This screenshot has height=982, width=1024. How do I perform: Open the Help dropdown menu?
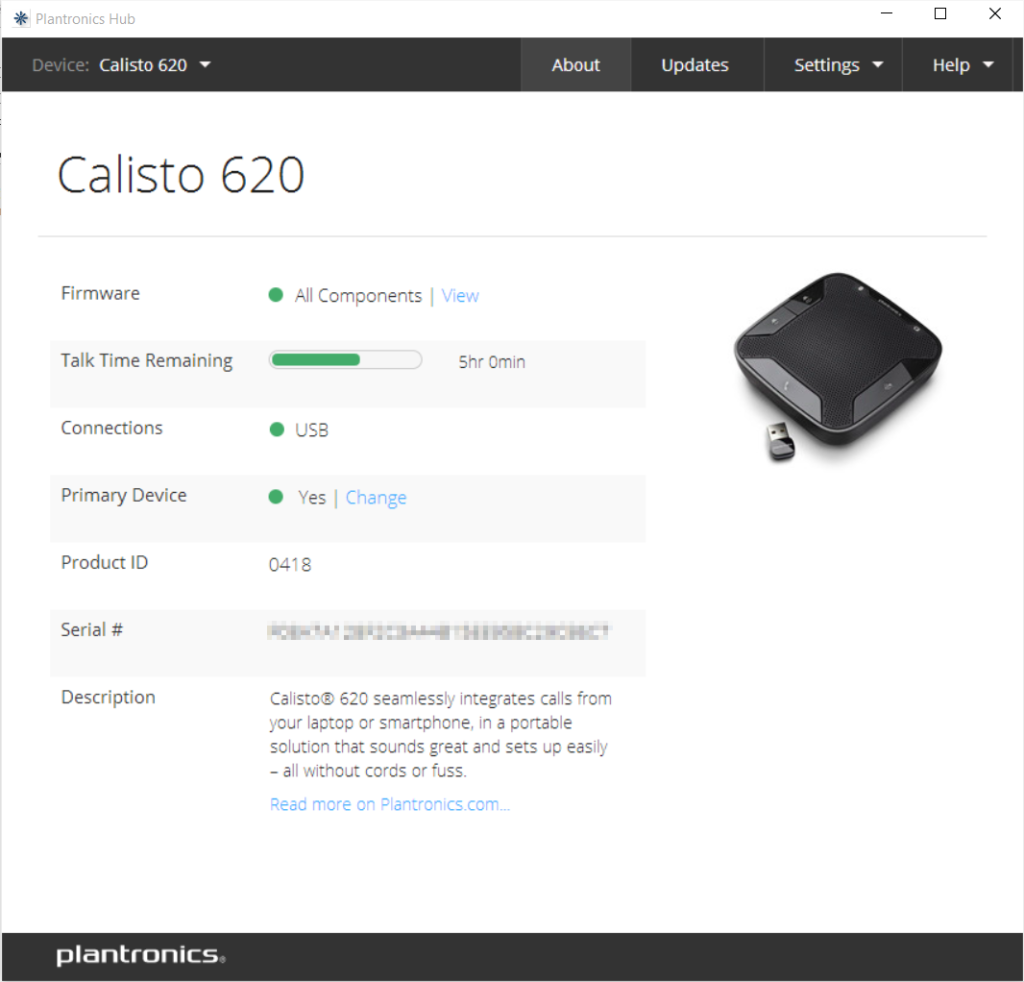963,65
